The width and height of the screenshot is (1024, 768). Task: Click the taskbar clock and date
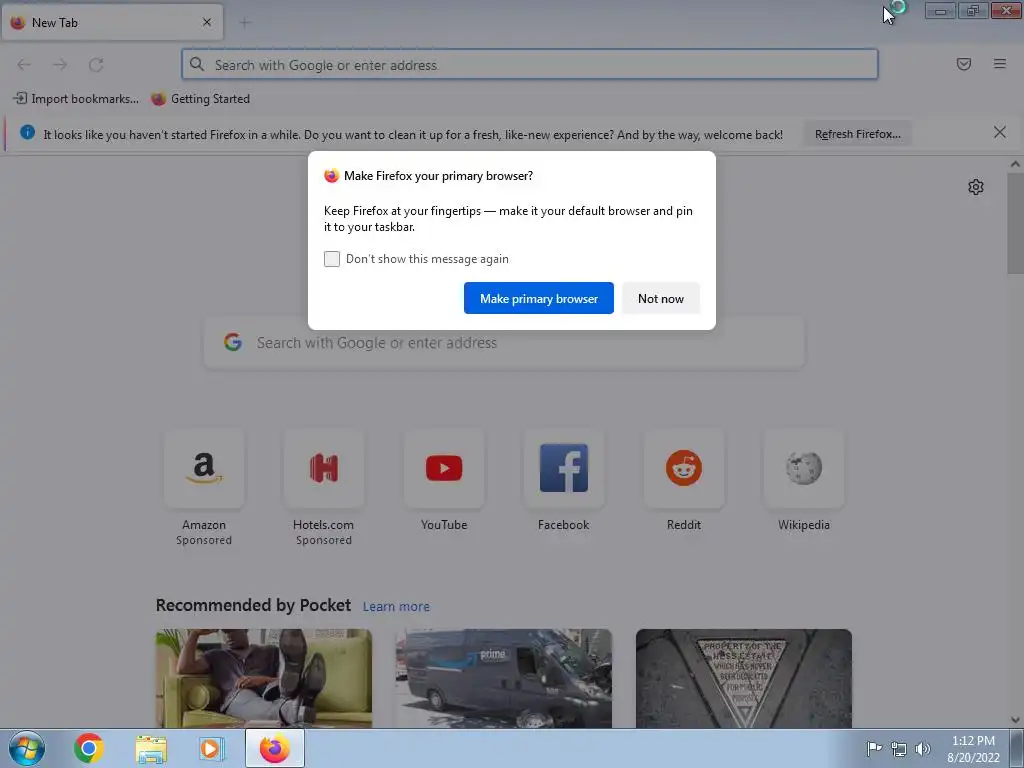click(x=973, y=748)
